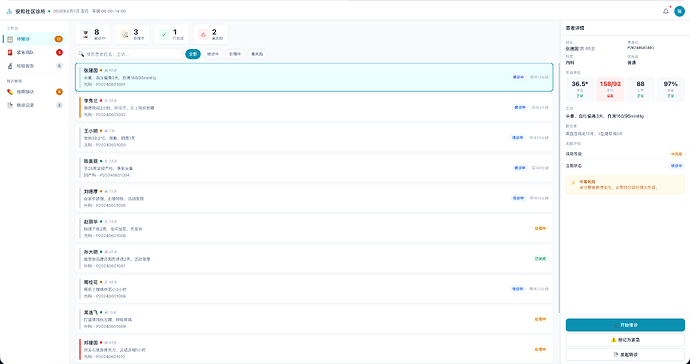Open the sidebar item with badge 5
This screenshot has width=690, height=364.
[35, 66]
